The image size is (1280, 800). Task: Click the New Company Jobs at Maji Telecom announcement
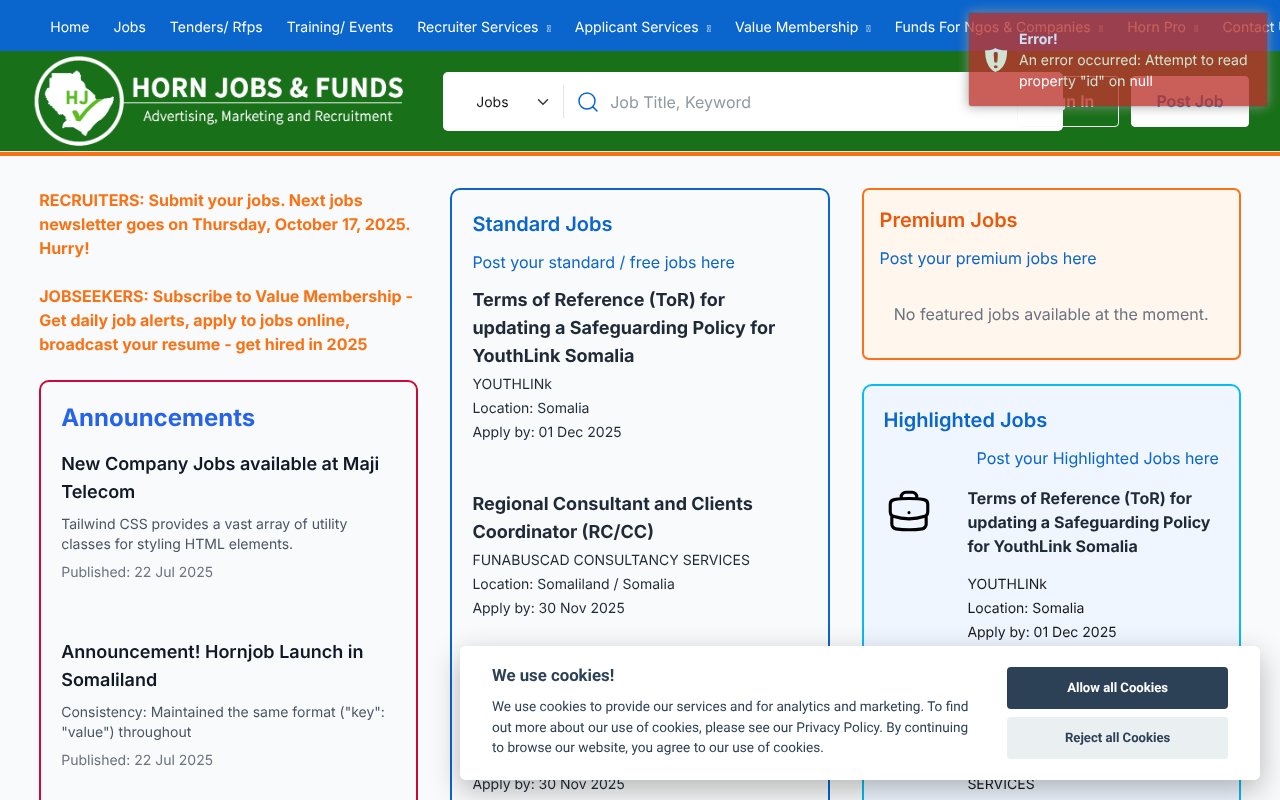point(220,477)
